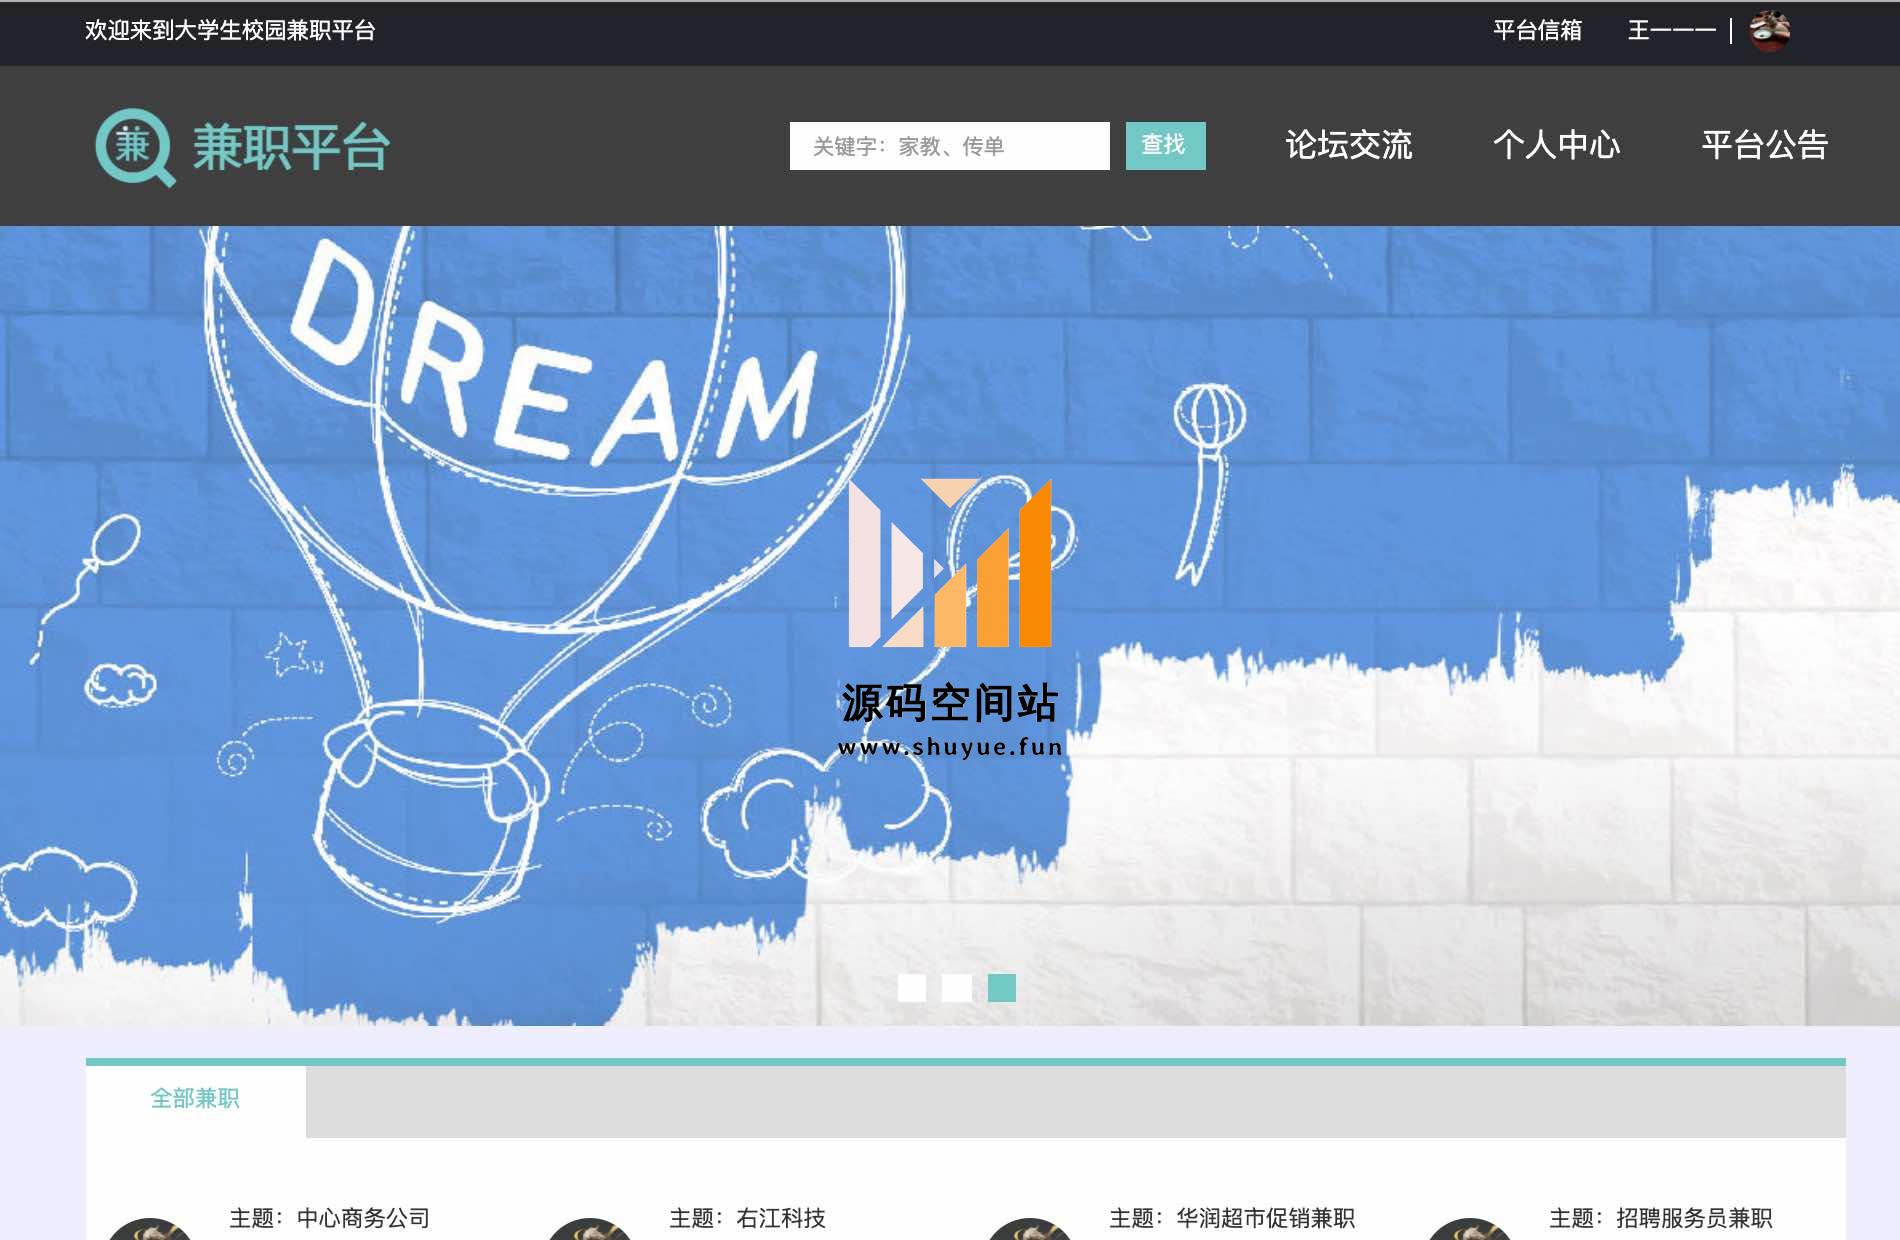The width and height of the screenshot is (1900, 1240).
Task: Select the first carousel slide indicator
Action: (x=912, y=988)
